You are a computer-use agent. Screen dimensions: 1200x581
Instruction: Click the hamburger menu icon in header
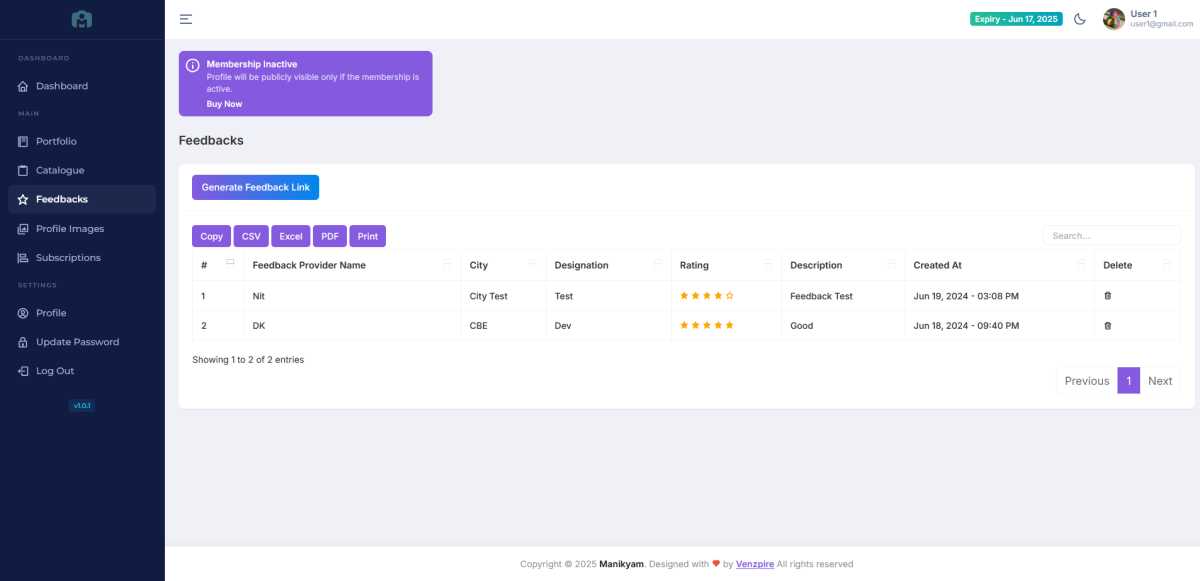coord(186,19)
